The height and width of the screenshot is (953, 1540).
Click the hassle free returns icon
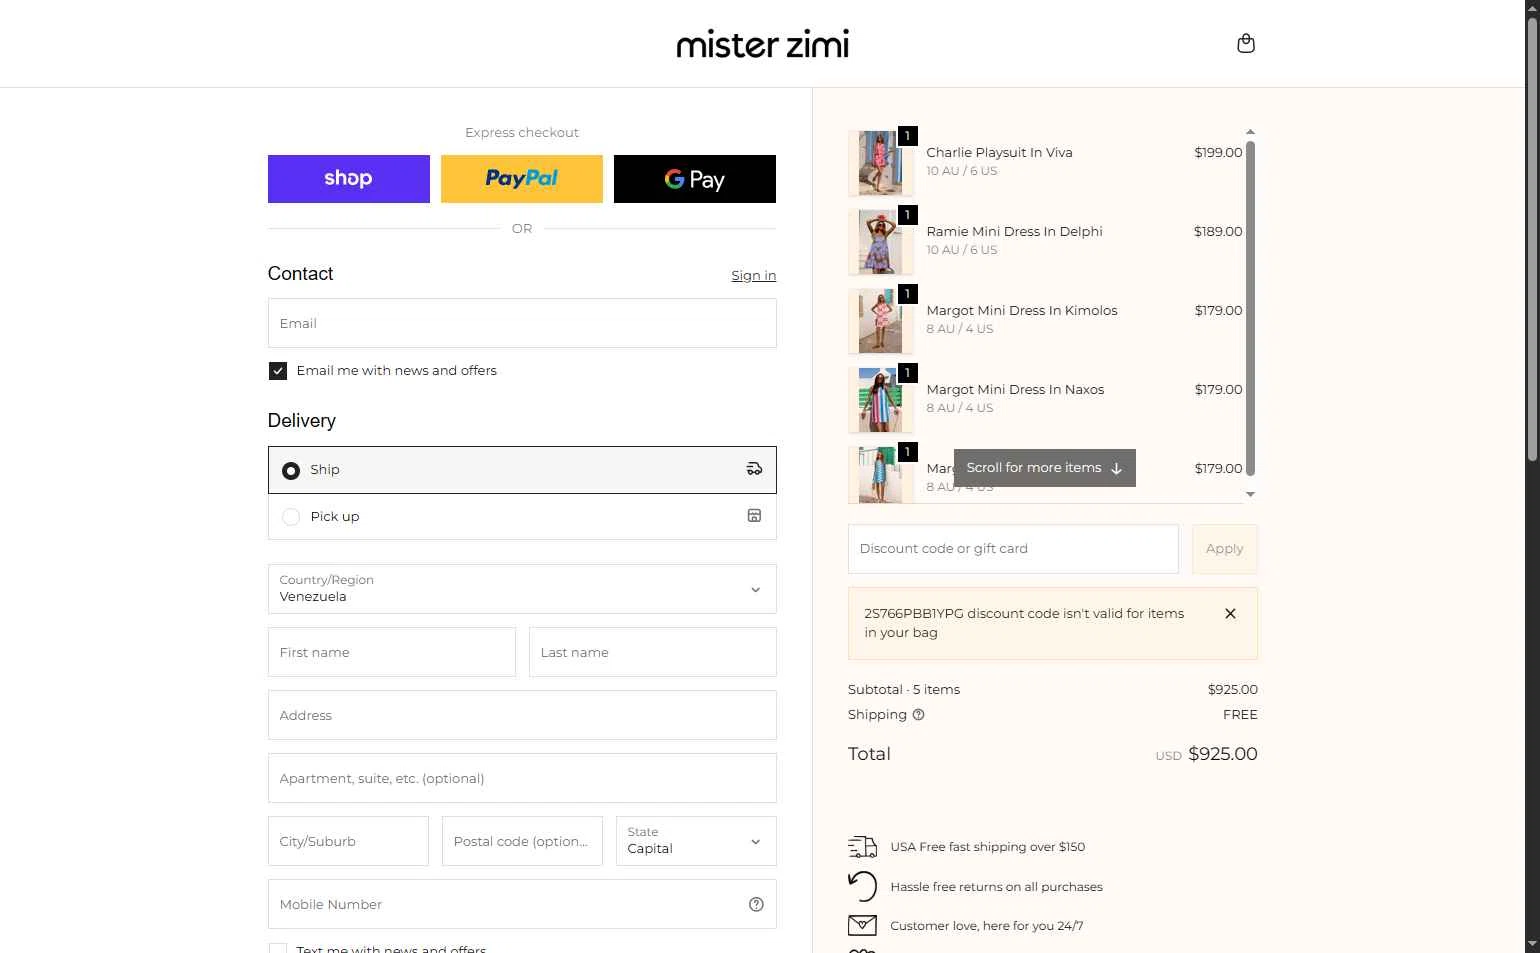pyautogui.click(x=862, y=886)
